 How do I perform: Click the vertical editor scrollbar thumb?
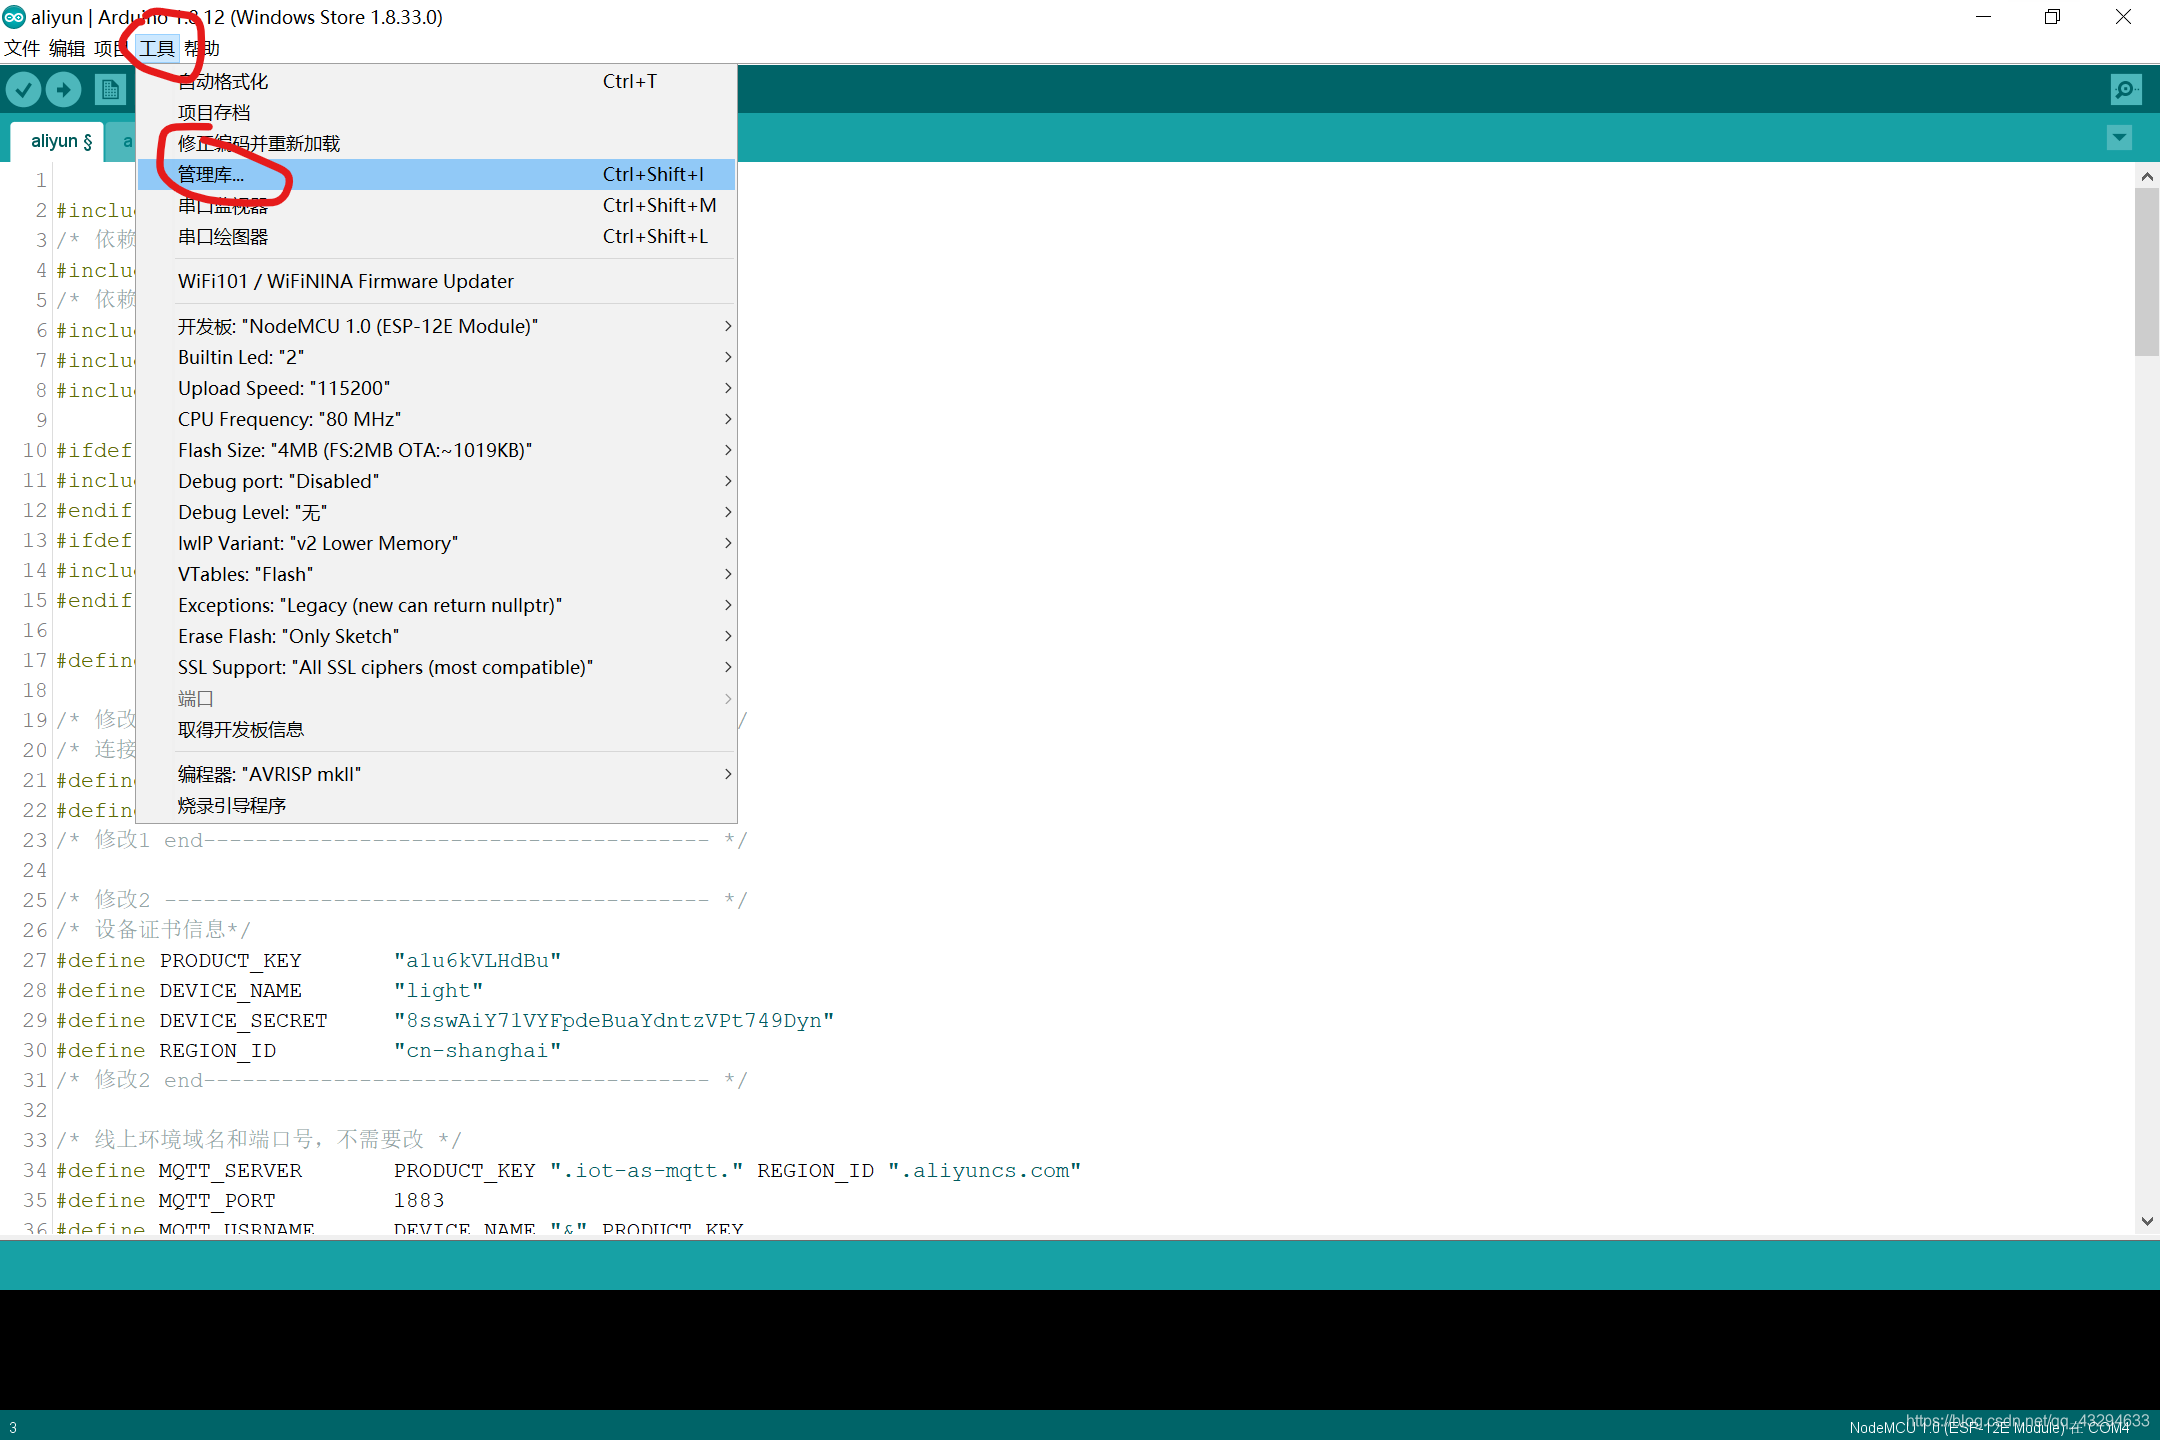click(x=2146, y=270)
